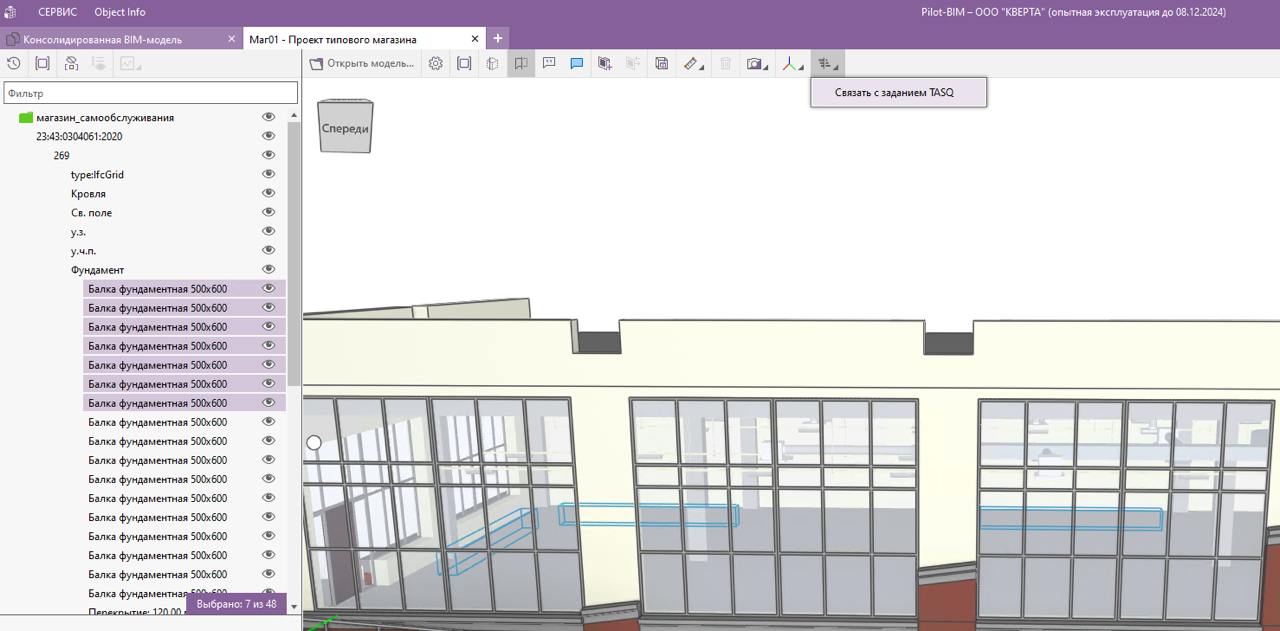Screen dimensions: 1280x631
Task: Select the type:IfcGrid tree node
Action: (x=97, y=175)
